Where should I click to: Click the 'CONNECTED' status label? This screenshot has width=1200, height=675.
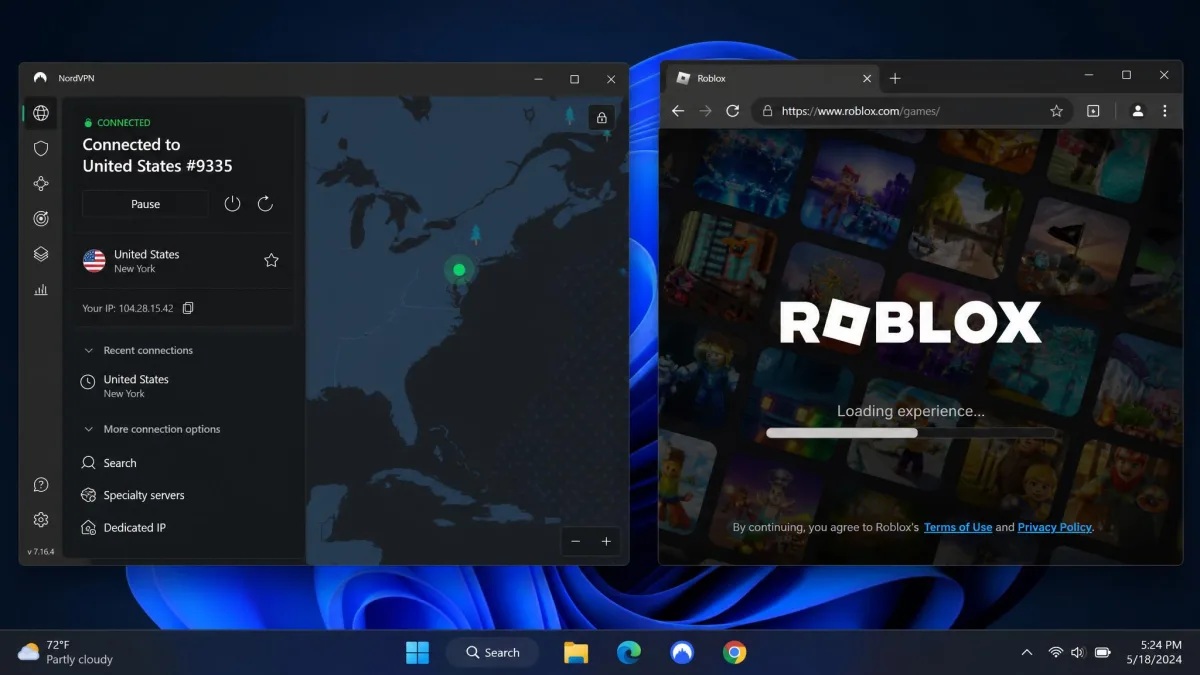click(124, 123)
